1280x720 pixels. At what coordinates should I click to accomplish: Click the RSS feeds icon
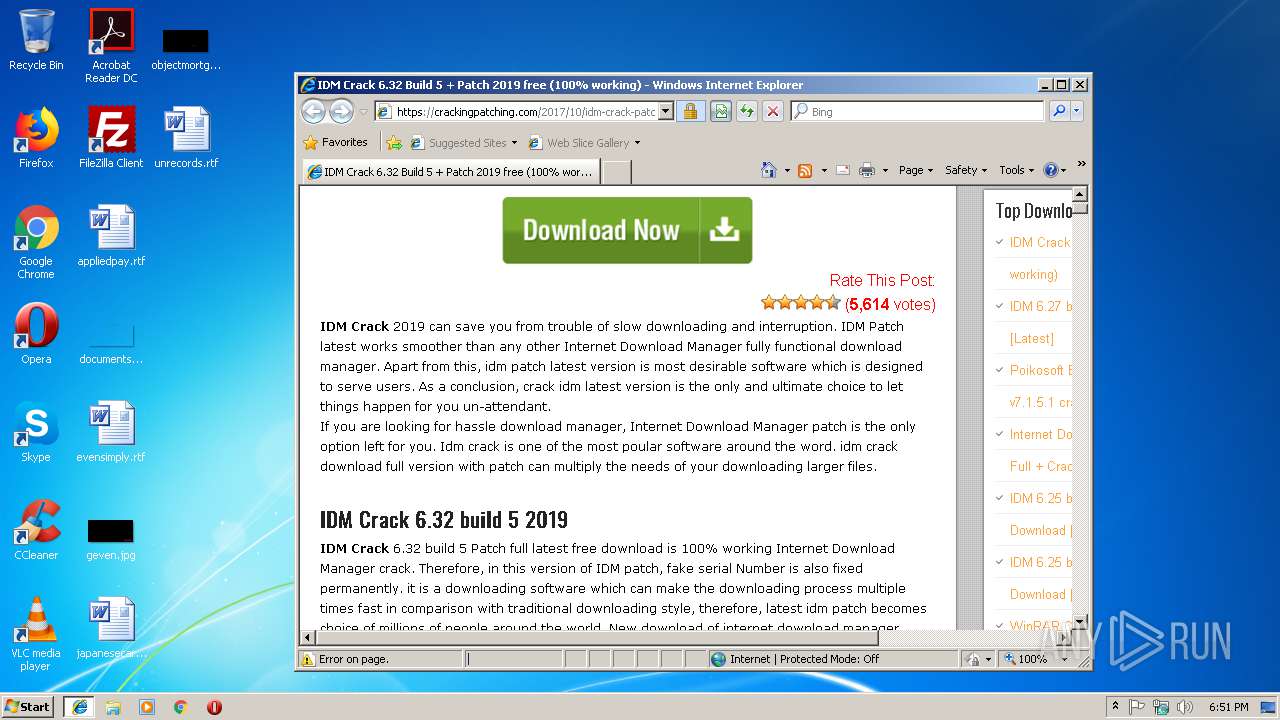pos(805,170)
